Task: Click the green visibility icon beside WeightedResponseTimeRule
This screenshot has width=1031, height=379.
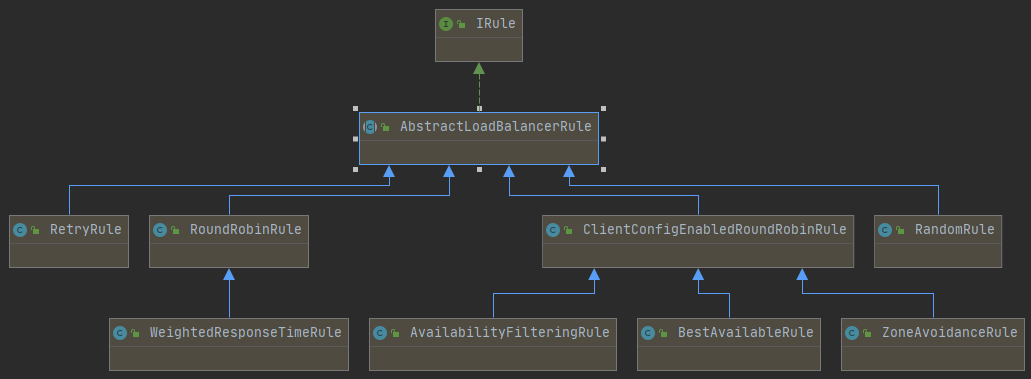Action: click(x=135, y=334)
